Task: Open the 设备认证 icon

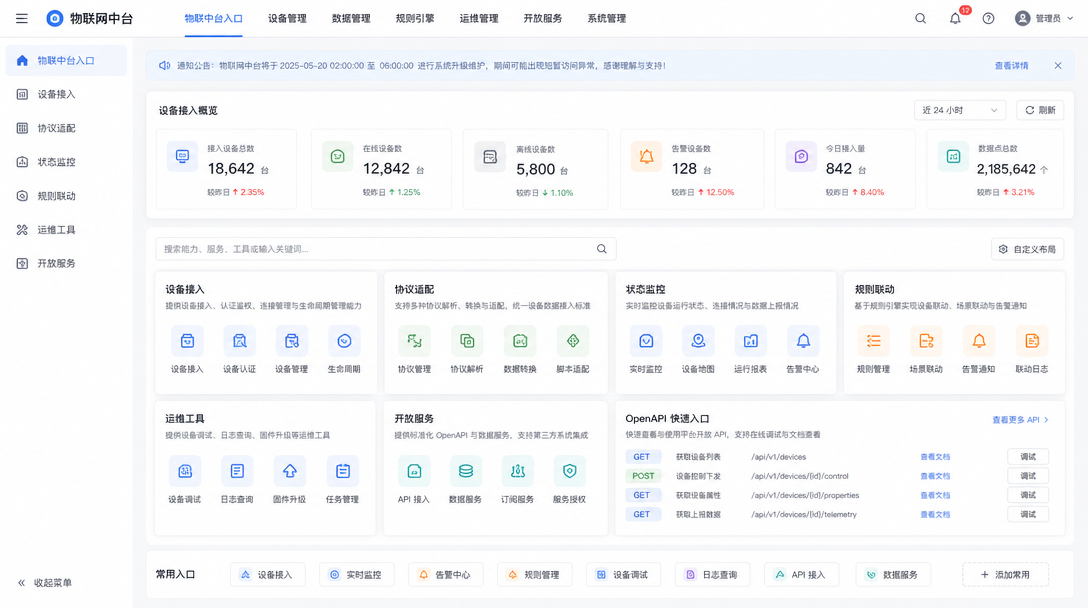Action: pos(239,341)
